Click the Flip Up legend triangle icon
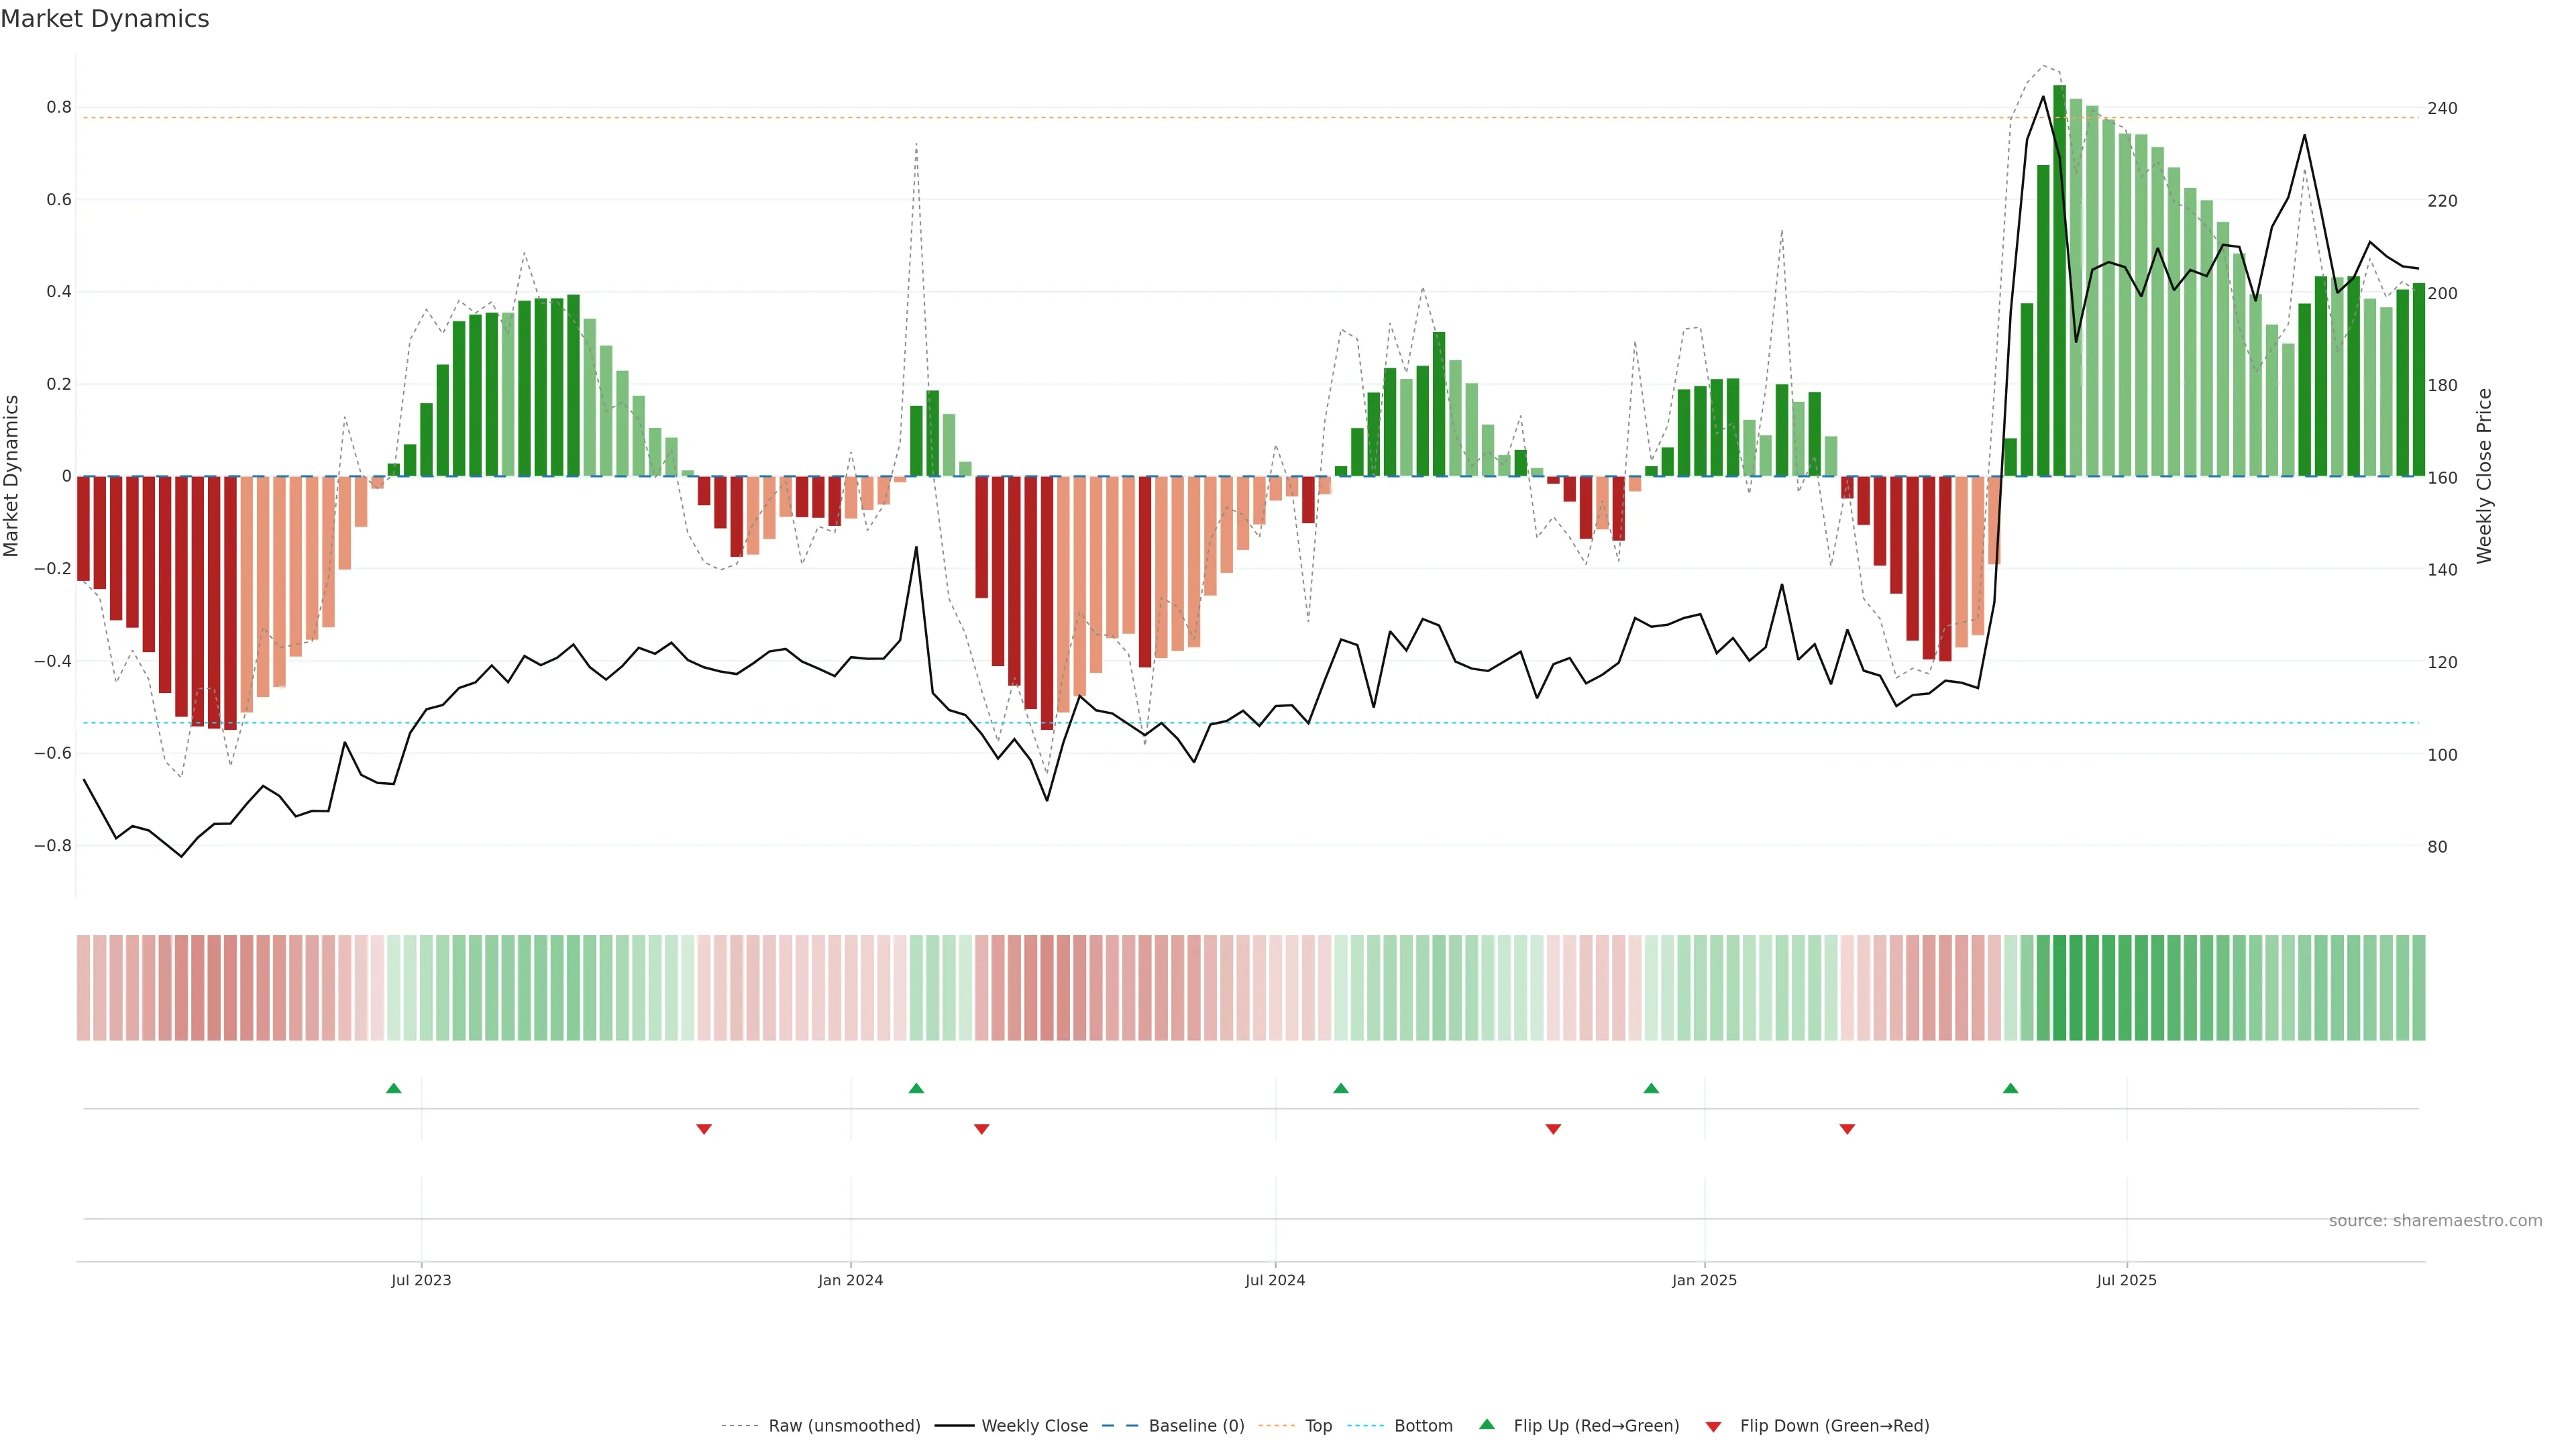 click(x=1487, y=1425)
